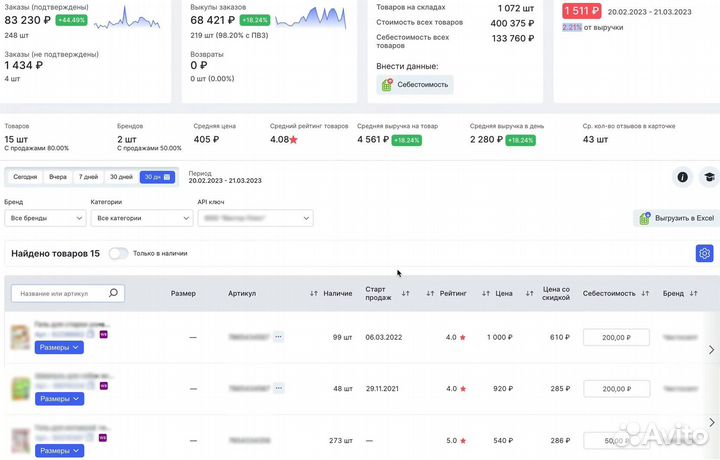Switch to the 7 дней period
This screenshot has width=720, height=460.
[x=88, y=177]
